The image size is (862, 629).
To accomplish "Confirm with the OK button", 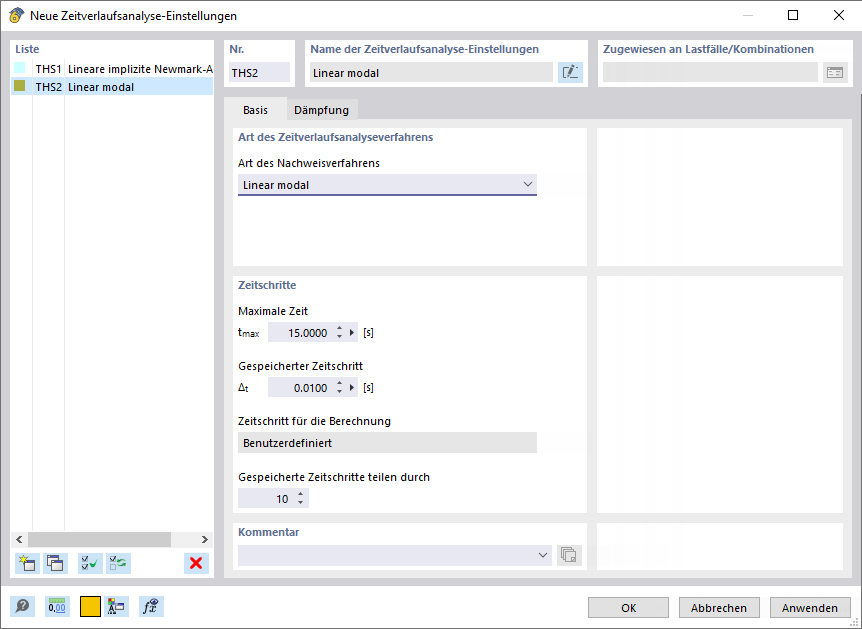I will (628, 608).
